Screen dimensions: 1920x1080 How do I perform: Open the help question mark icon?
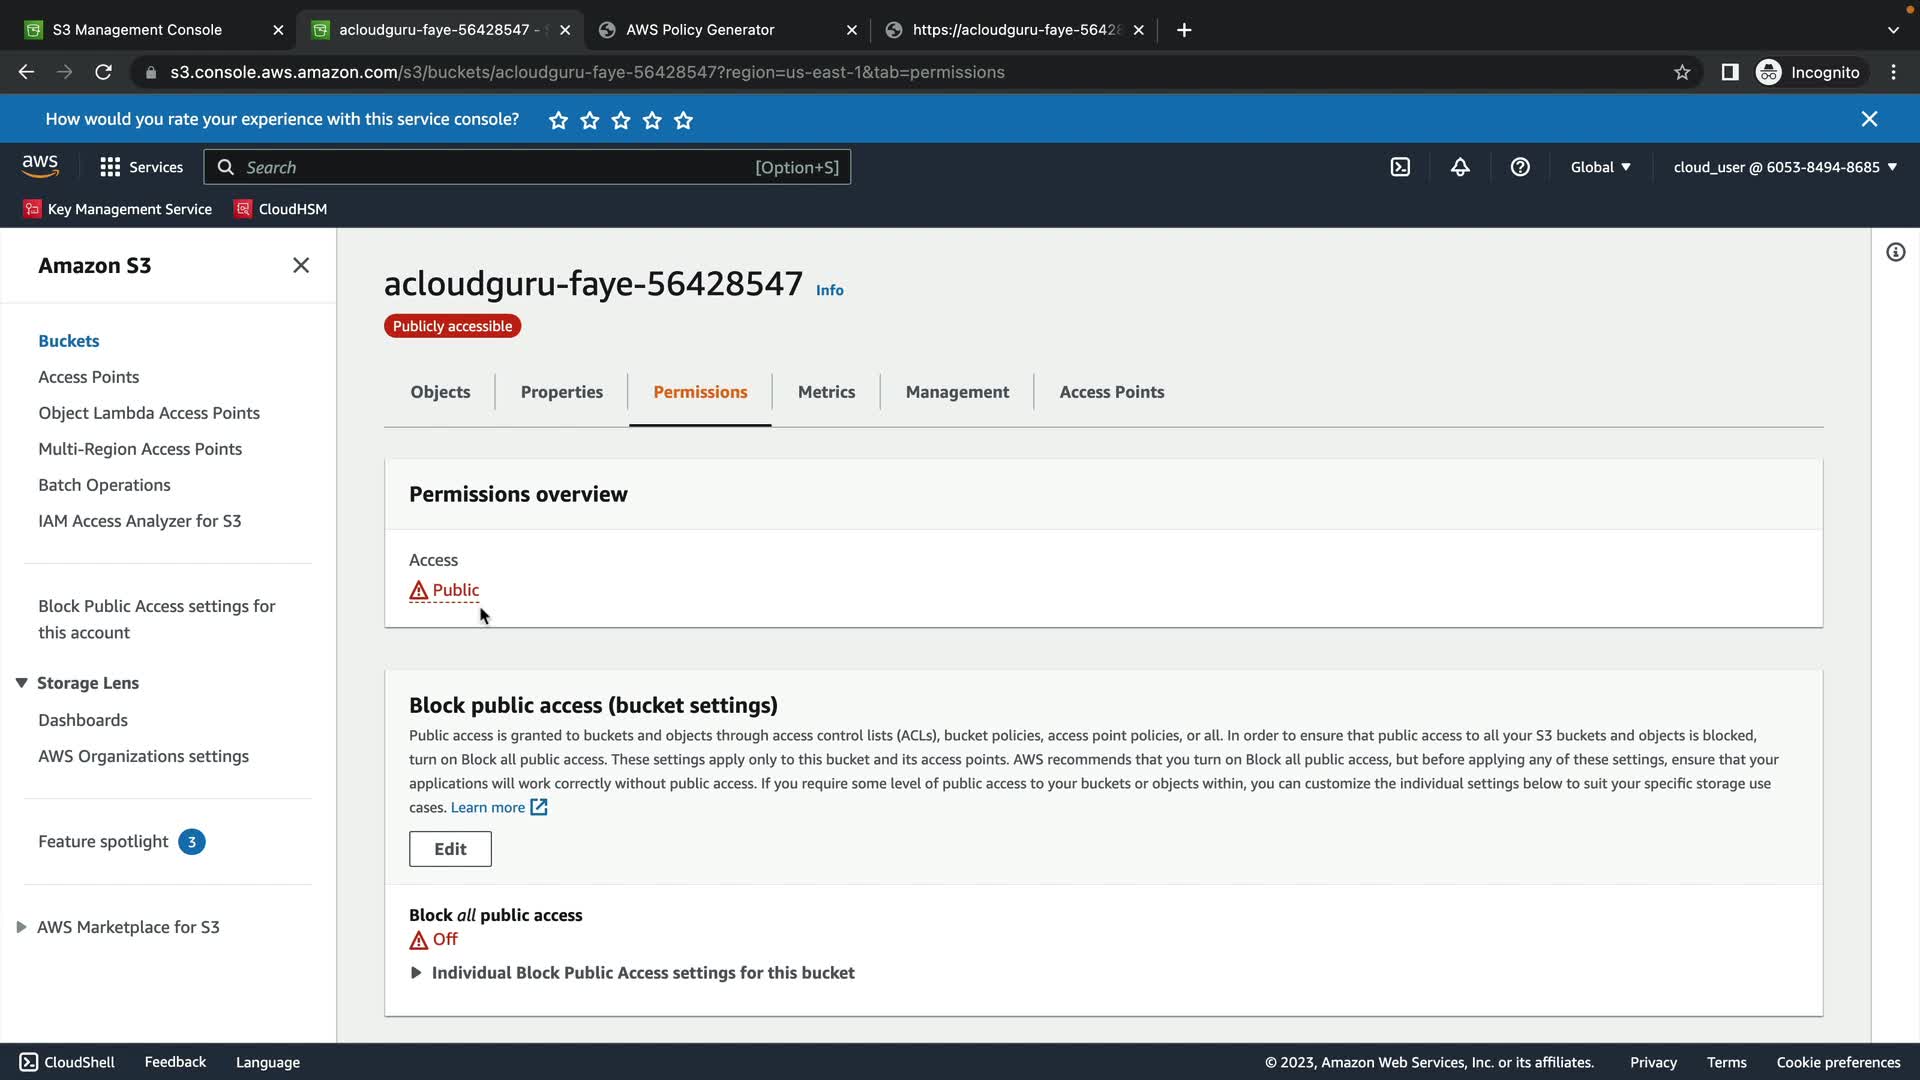[1520, 167]
